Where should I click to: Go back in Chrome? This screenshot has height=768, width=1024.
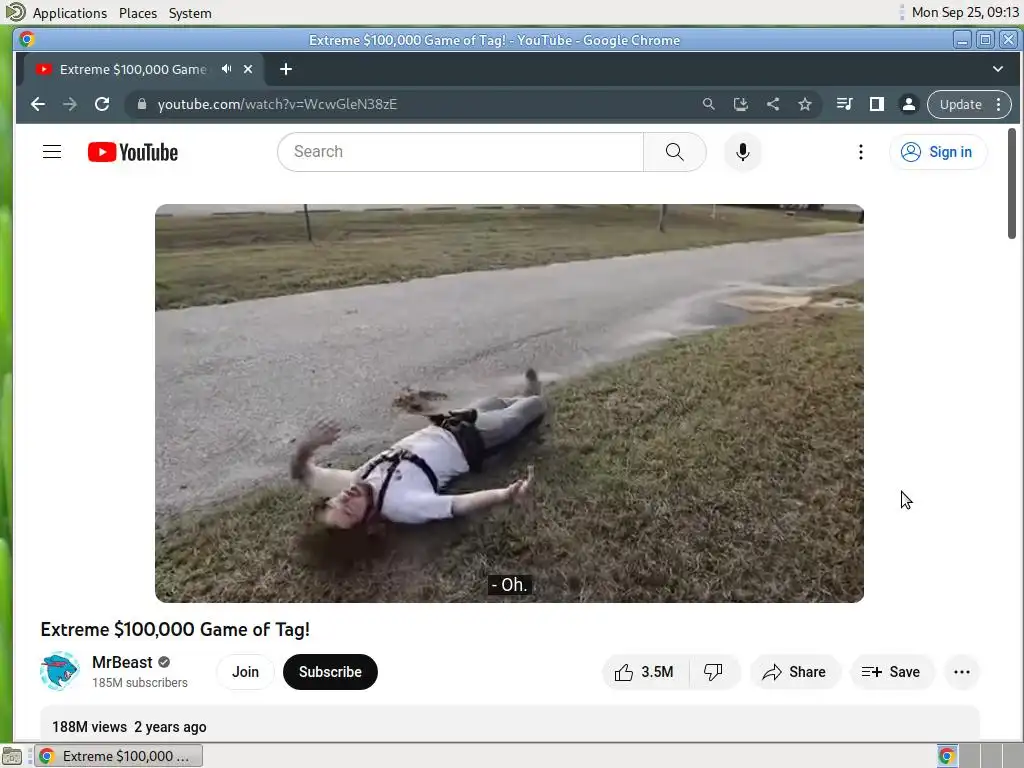38,104
